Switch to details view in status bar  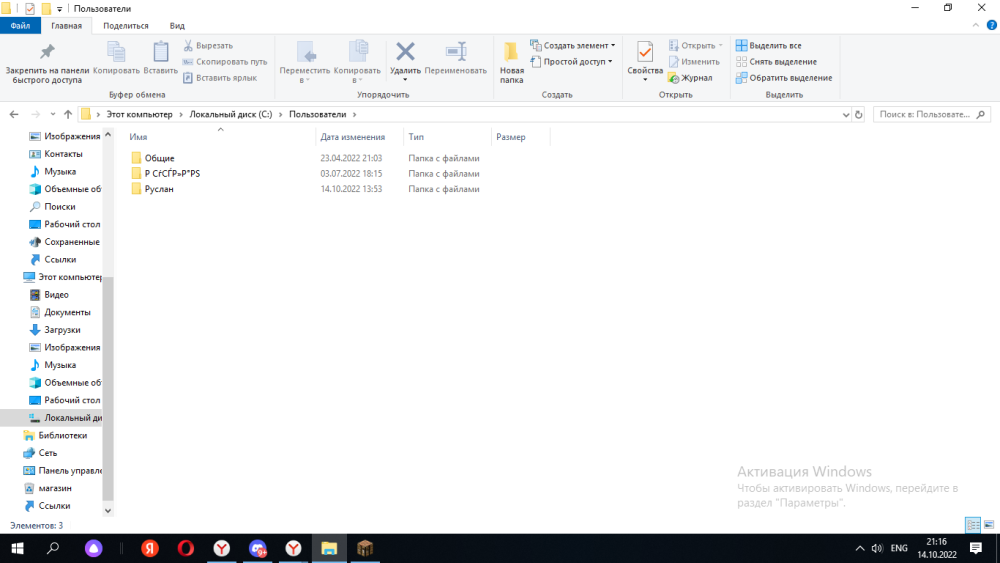pyautogui.click(x=973, y=525)
